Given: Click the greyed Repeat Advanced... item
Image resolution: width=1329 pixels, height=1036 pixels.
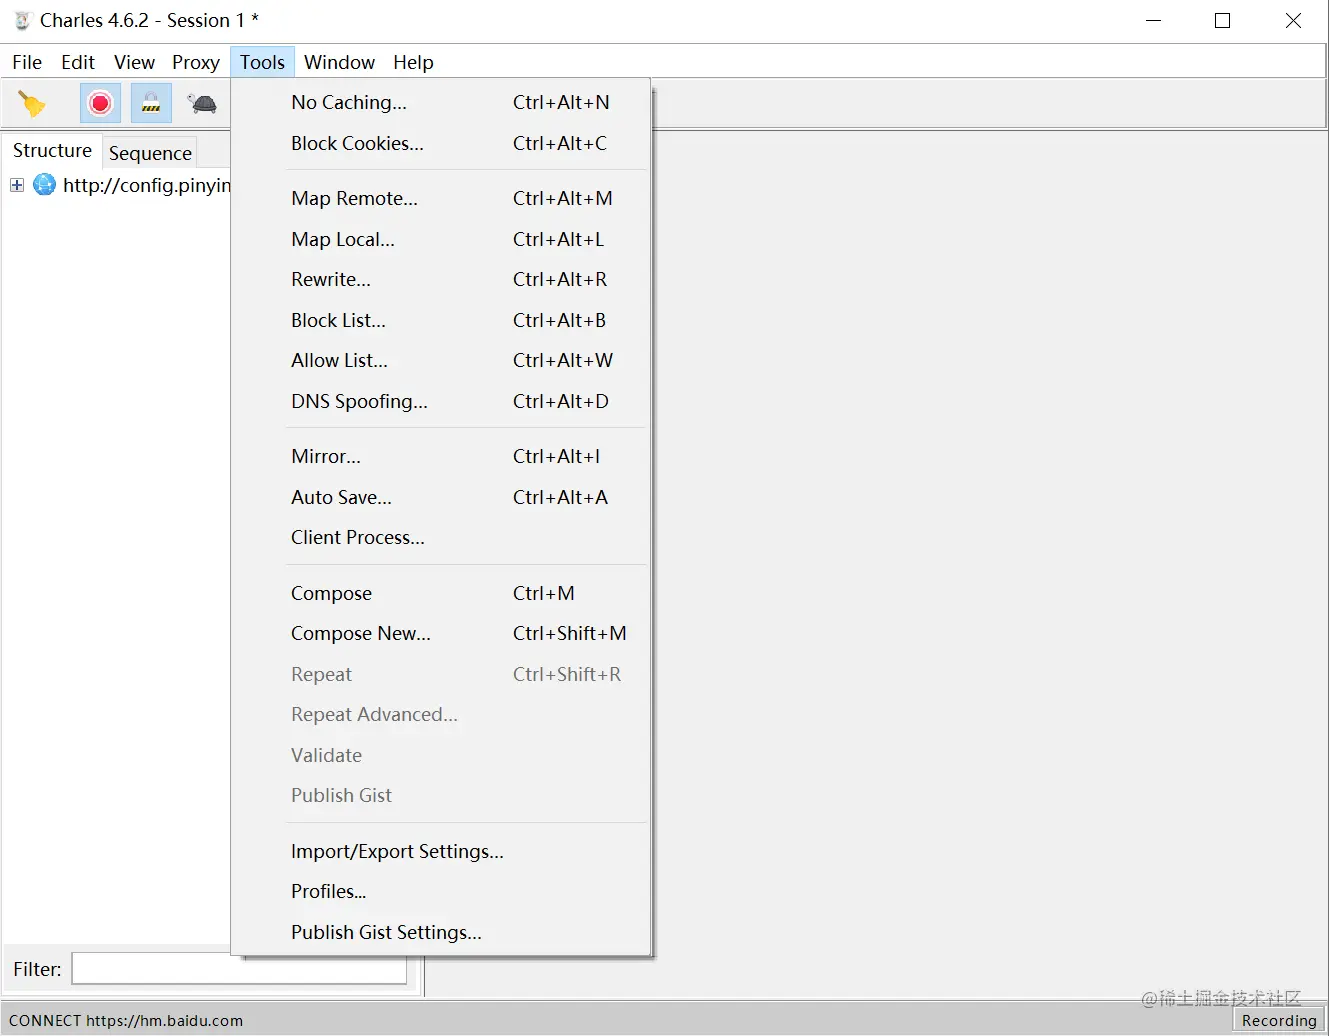Looking at the screenshot, I should coord(441,714).
